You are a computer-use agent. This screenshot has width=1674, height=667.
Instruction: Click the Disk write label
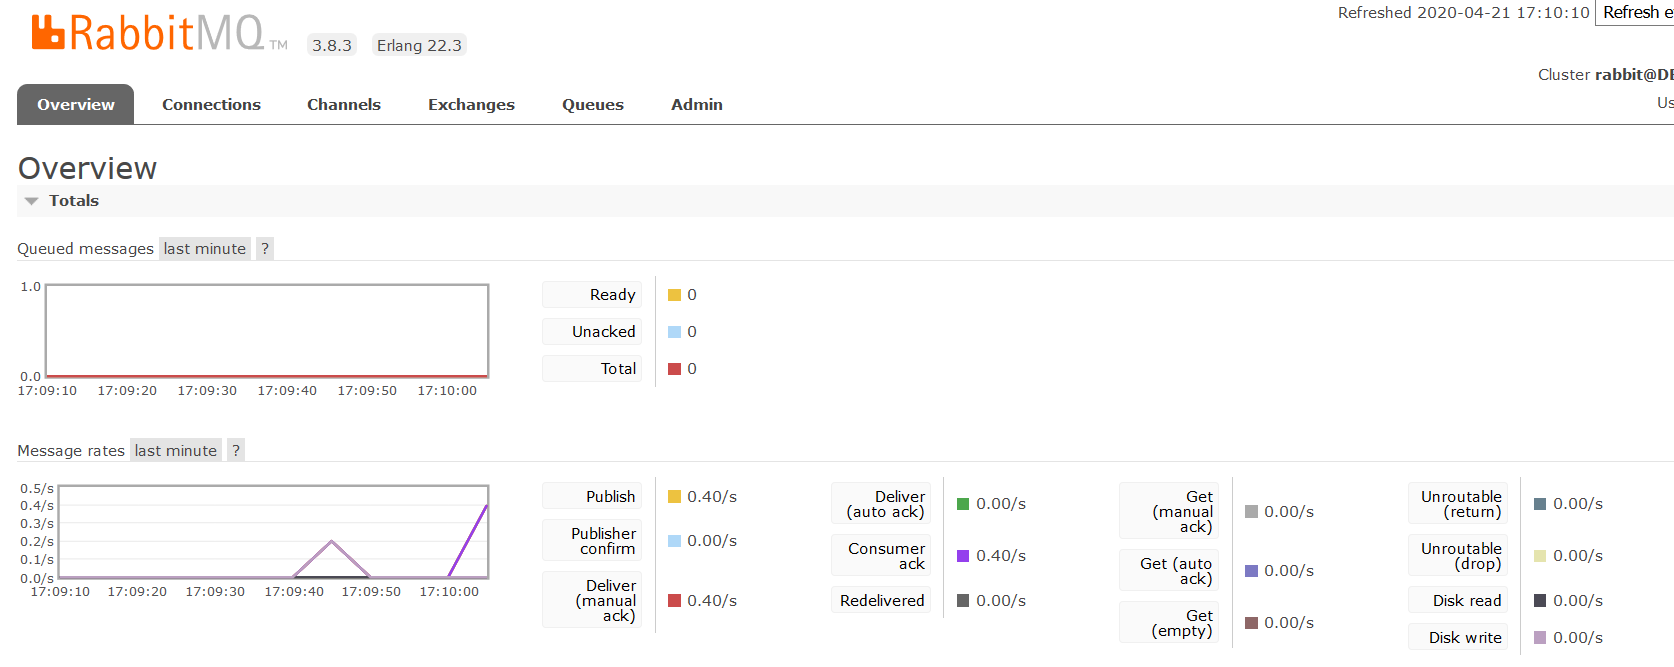[x=1458, y=638]
